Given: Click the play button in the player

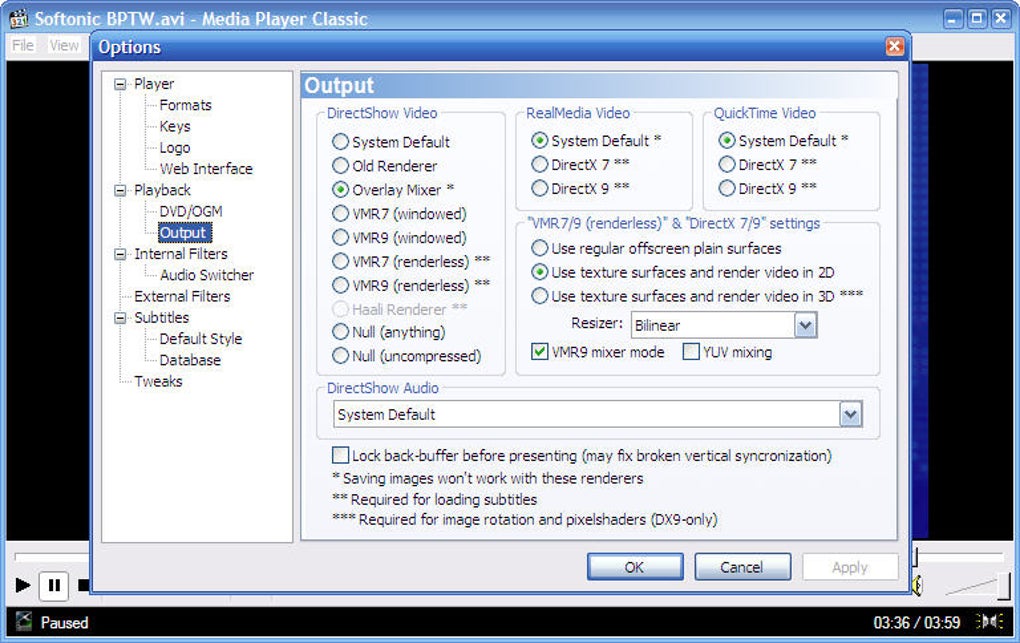Looking at the screenshot, I should [22, 585].
